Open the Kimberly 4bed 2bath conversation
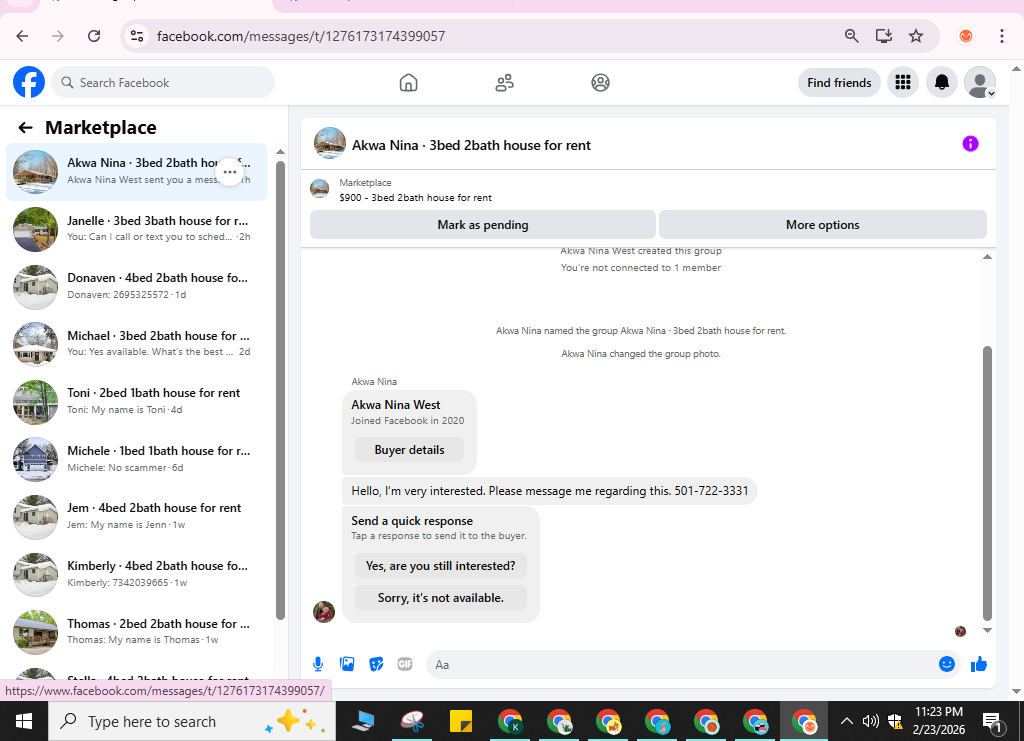Screen dimensions: 1024x741 [x=136, y=575]
